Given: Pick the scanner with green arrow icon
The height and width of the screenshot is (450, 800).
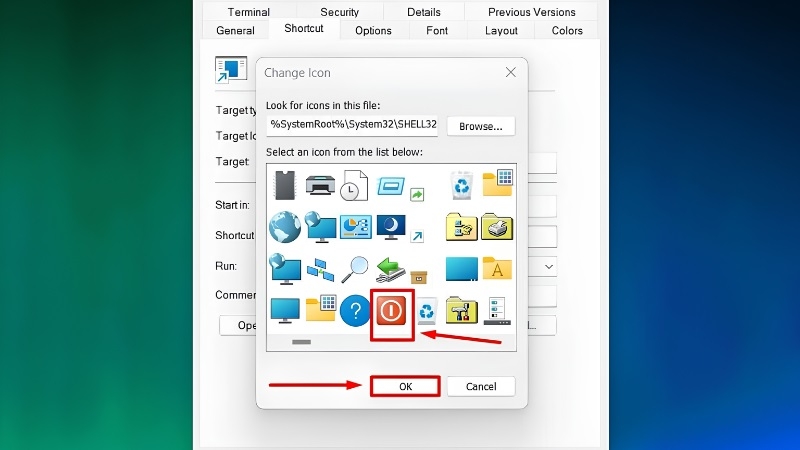Looking at the screenshot, I should coord(390,269).
